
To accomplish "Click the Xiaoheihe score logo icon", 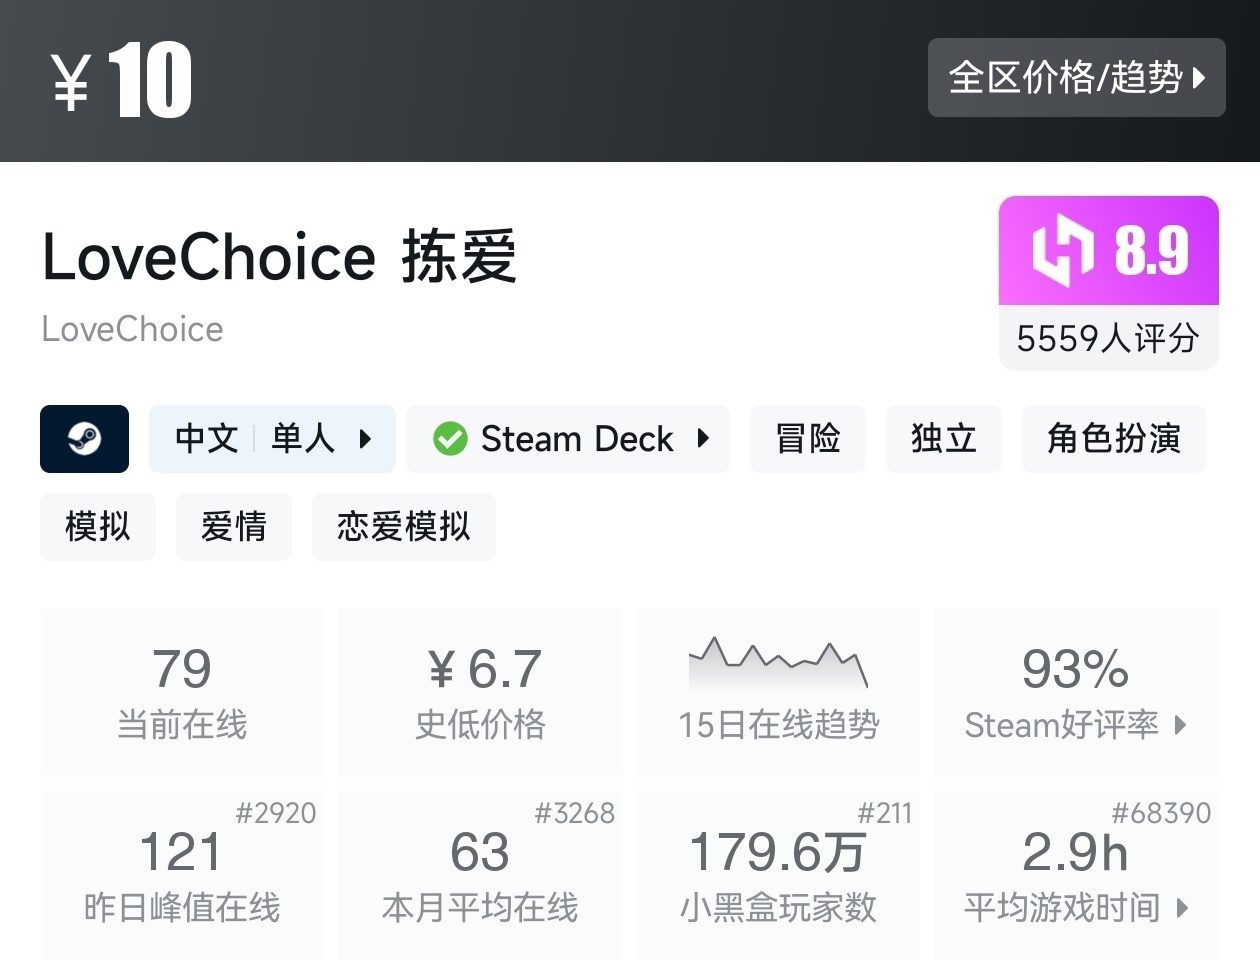I will coord(1062,250).
